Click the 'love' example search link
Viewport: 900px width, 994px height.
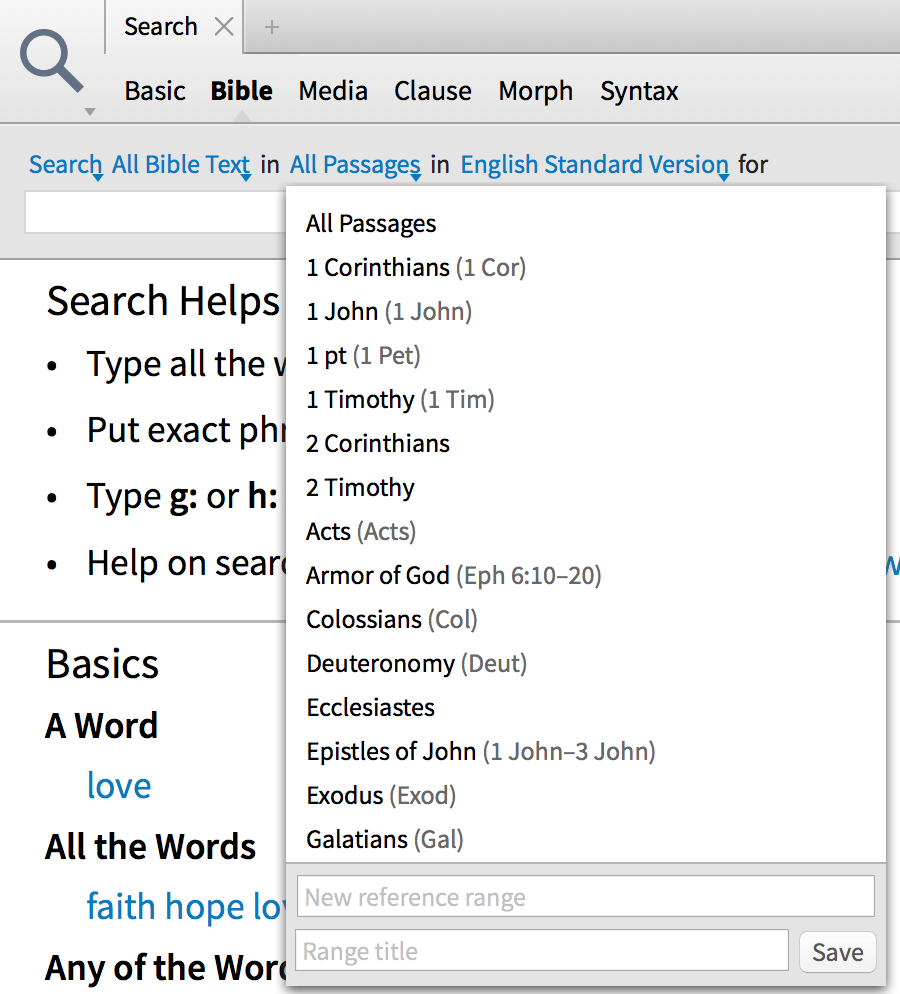119,786
